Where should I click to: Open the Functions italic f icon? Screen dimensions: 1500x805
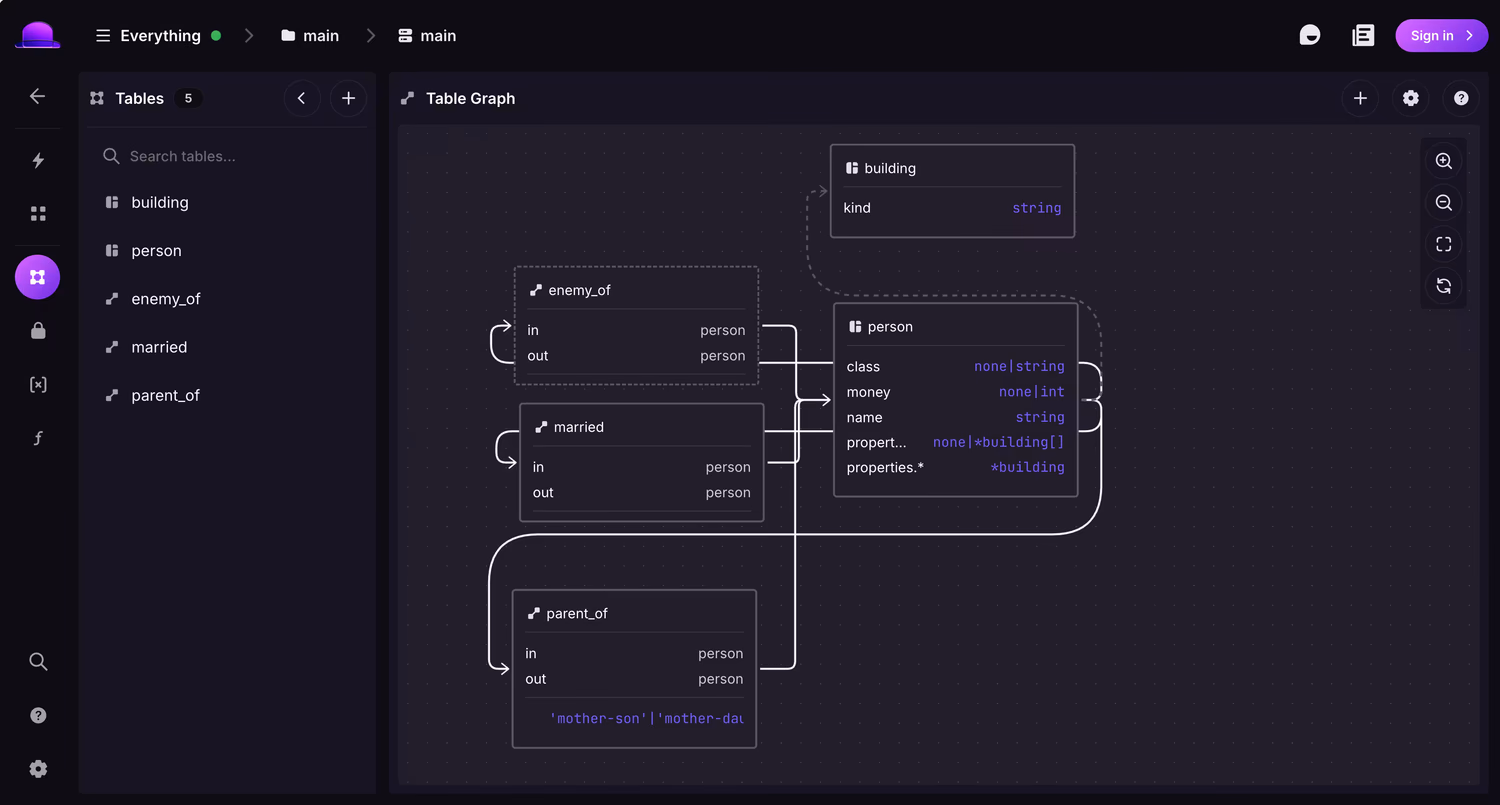pos(38,438)
